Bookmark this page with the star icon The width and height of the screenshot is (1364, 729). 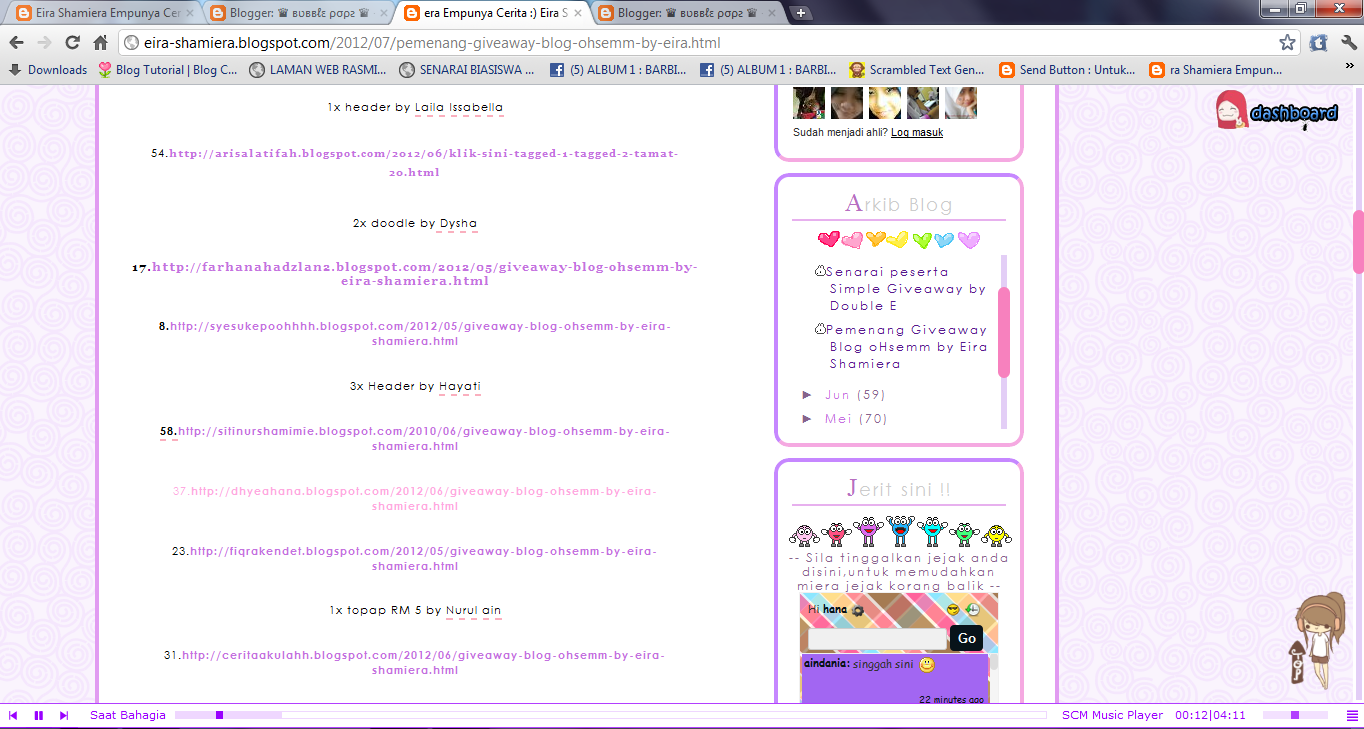click(1287, 43)
